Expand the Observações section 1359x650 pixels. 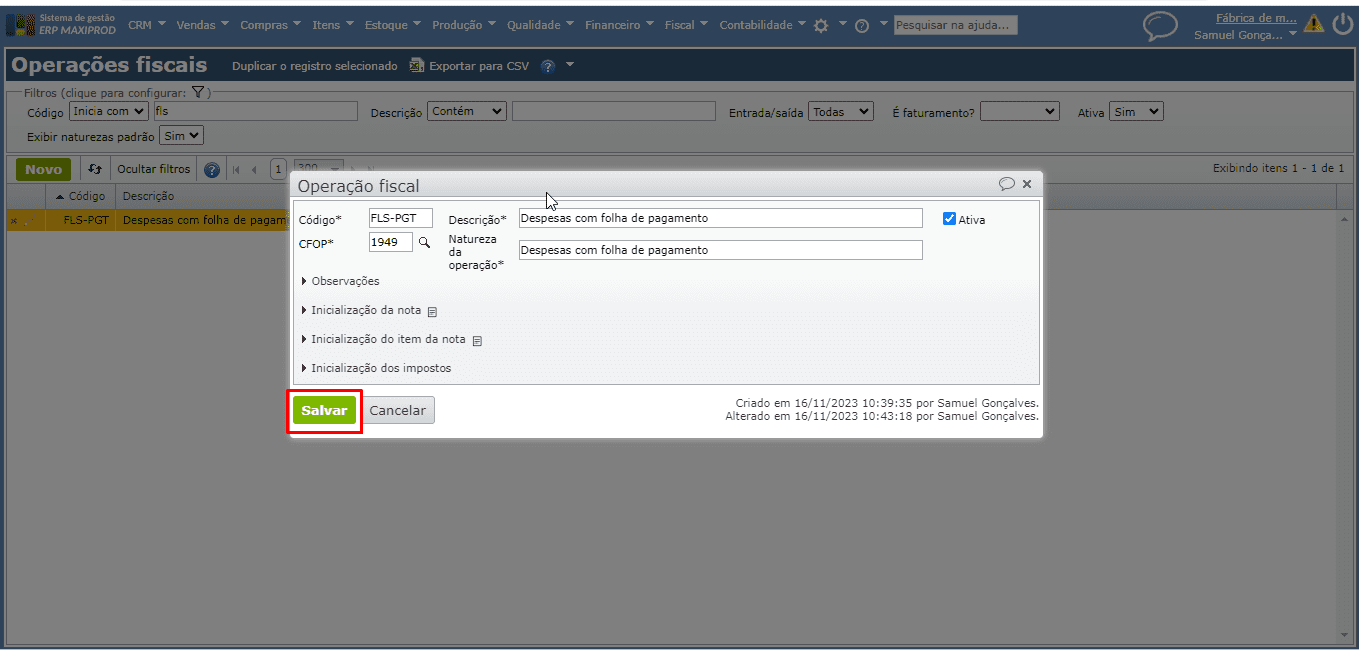tap(340, 281)
